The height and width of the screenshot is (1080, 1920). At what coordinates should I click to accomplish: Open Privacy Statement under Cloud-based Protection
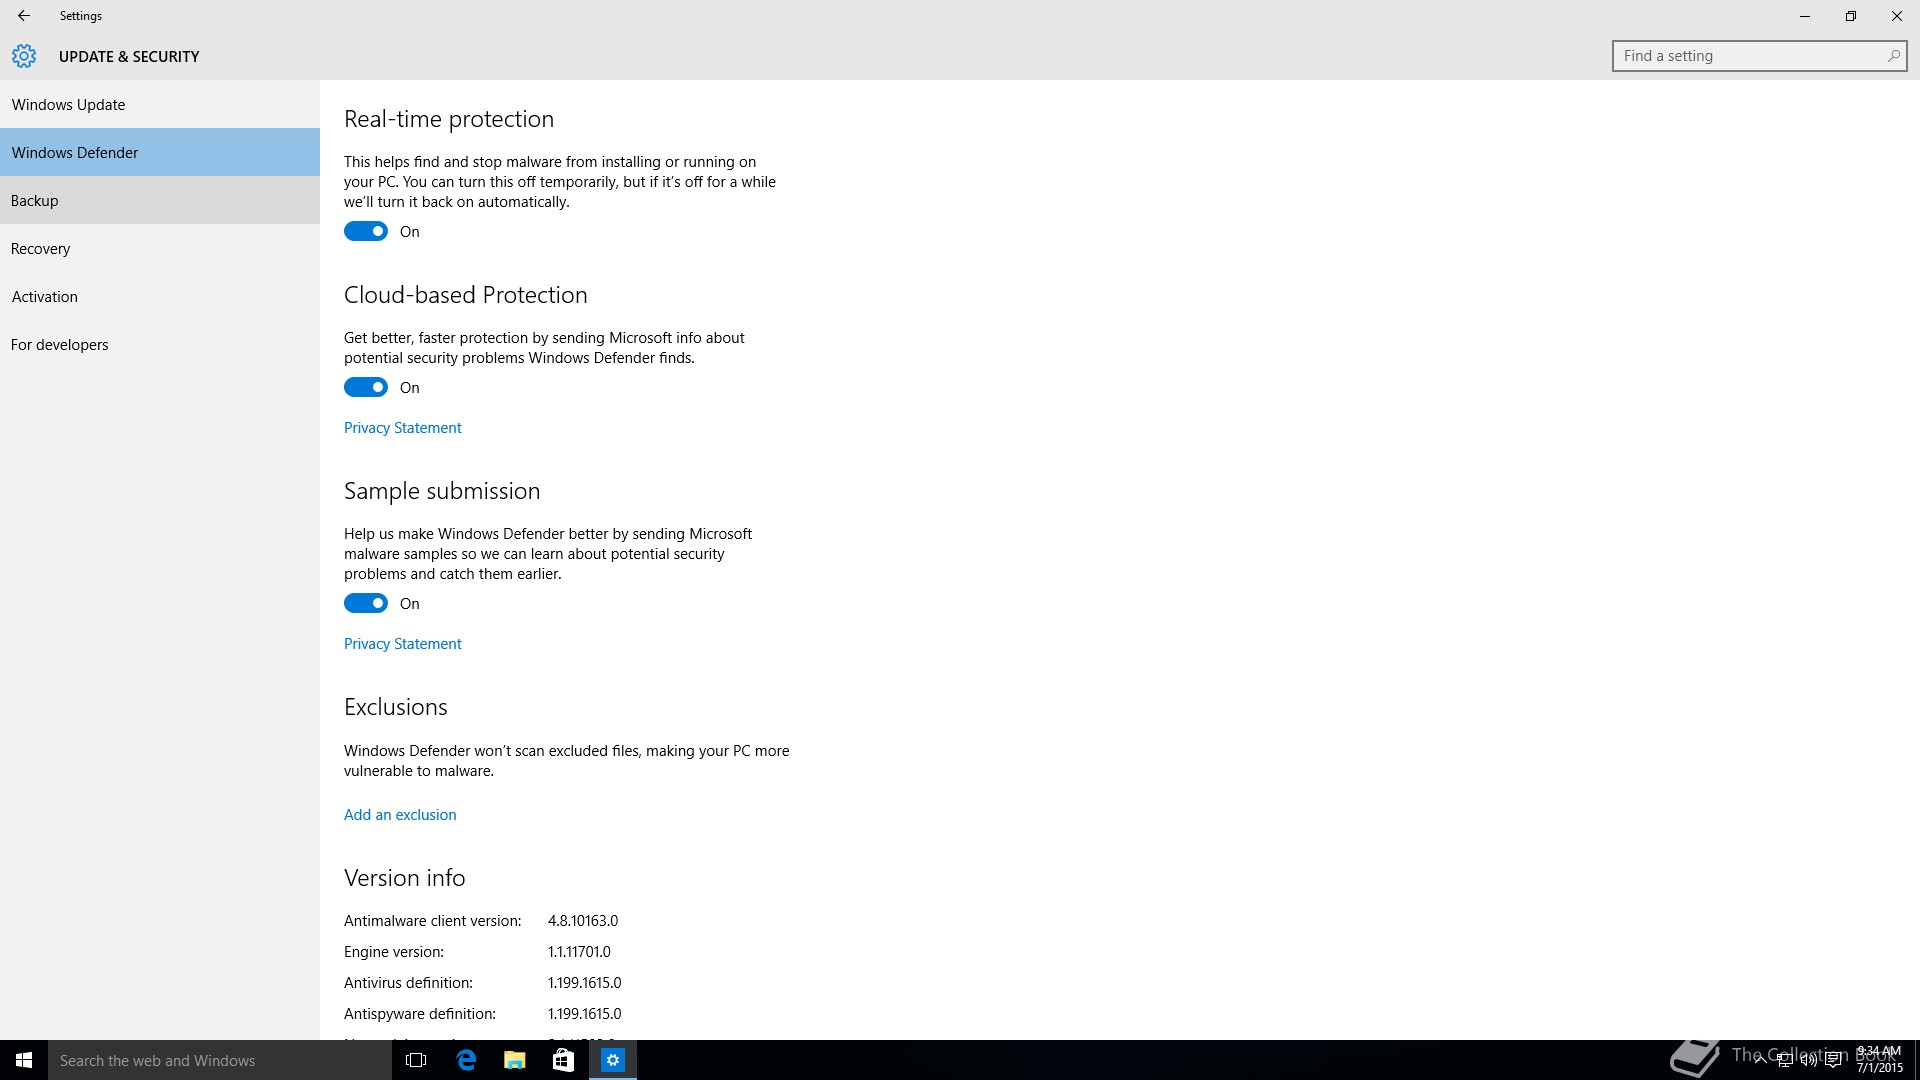pyautogui.click(x=403, y=428)
